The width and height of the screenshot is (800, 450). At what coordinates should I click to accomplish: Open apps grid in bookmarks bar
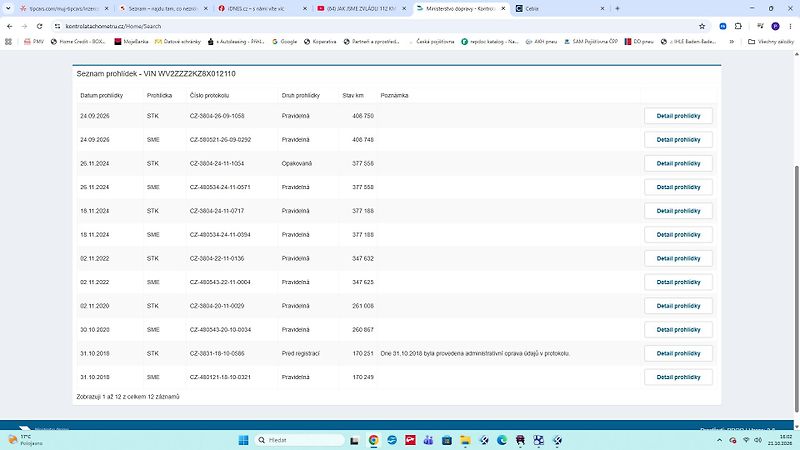(x=8, y=41)
